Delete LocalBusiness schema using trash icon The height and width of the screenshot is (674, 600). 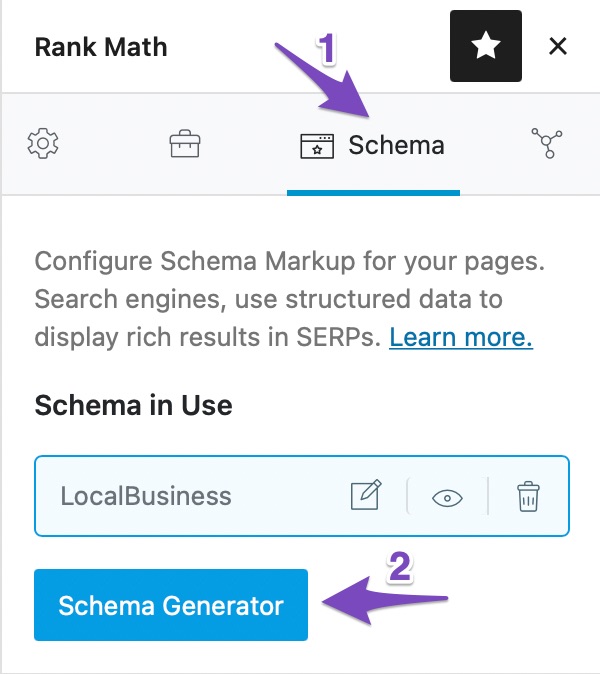527,496
